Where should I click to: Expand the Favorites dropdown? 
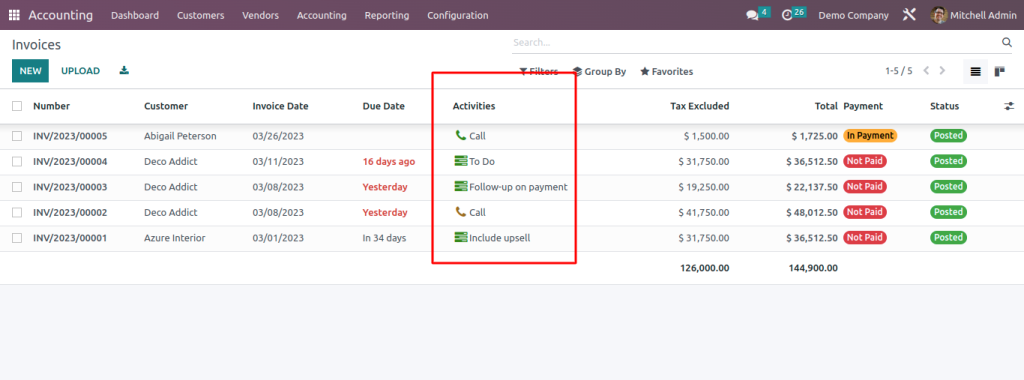coord(666,71)
